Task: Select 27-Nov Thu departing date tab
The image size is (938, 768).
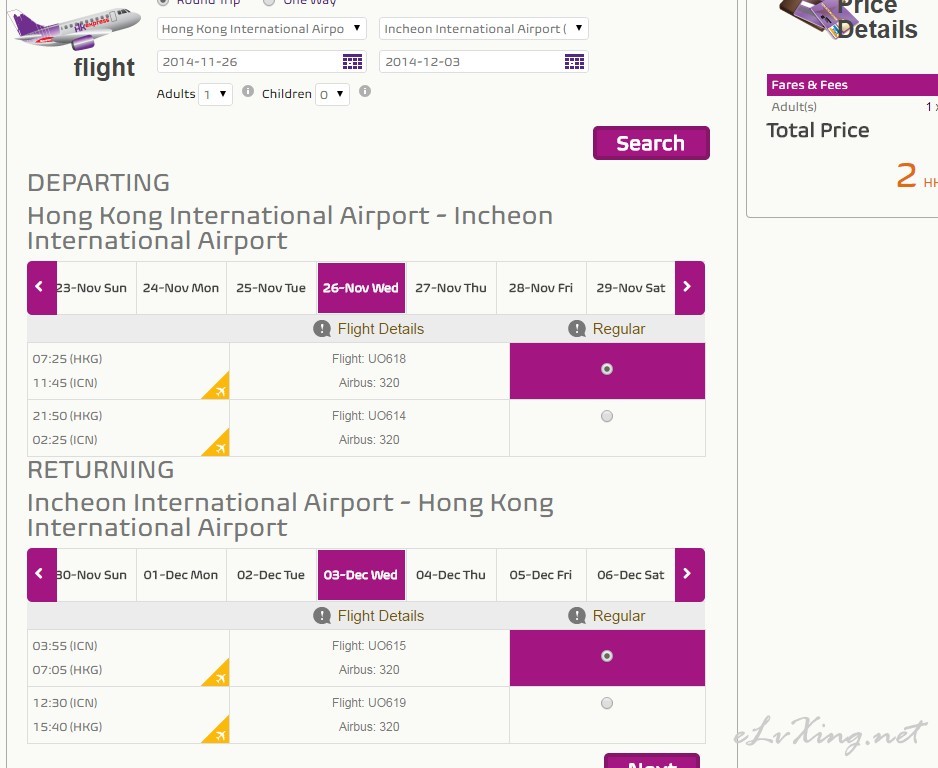Action: pos(451,288)
